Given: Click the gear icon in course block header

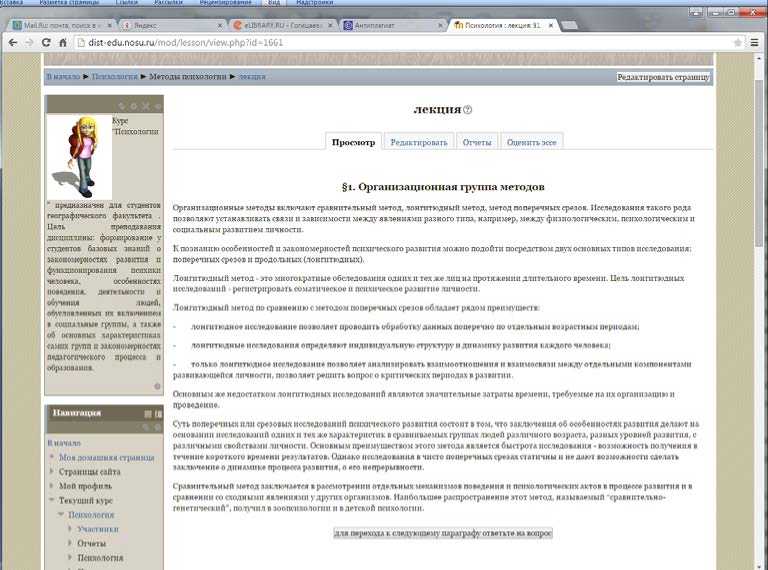Looking at the screenshot, I should click(134, 106).
